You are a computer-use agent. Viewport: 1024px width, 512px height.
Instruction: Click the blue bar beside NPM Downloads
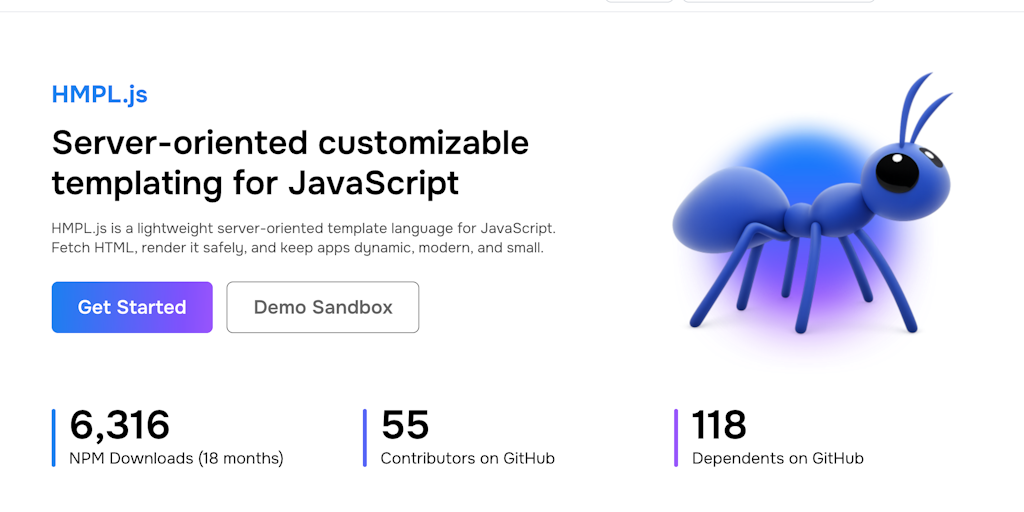click(x=53, y=437)
